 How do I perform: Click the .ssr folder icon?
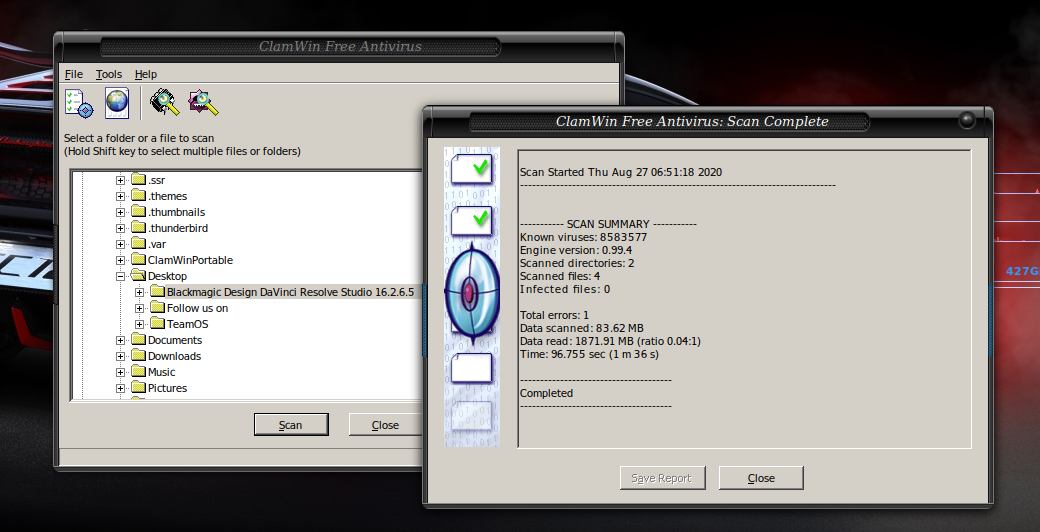coord(138,179)
